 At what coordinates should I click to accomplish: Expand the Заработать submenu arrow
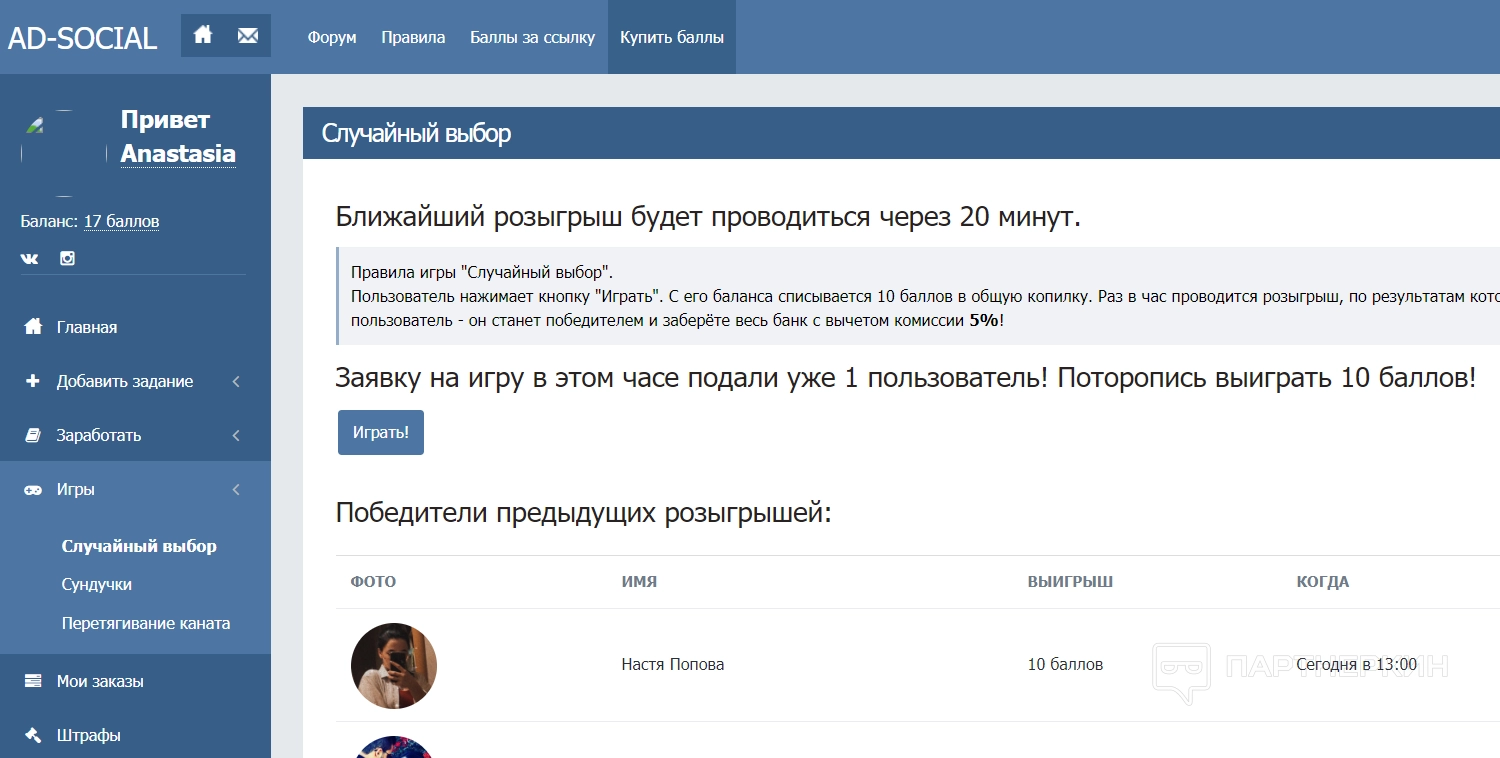pyautogui.click(x=236, y=435)
